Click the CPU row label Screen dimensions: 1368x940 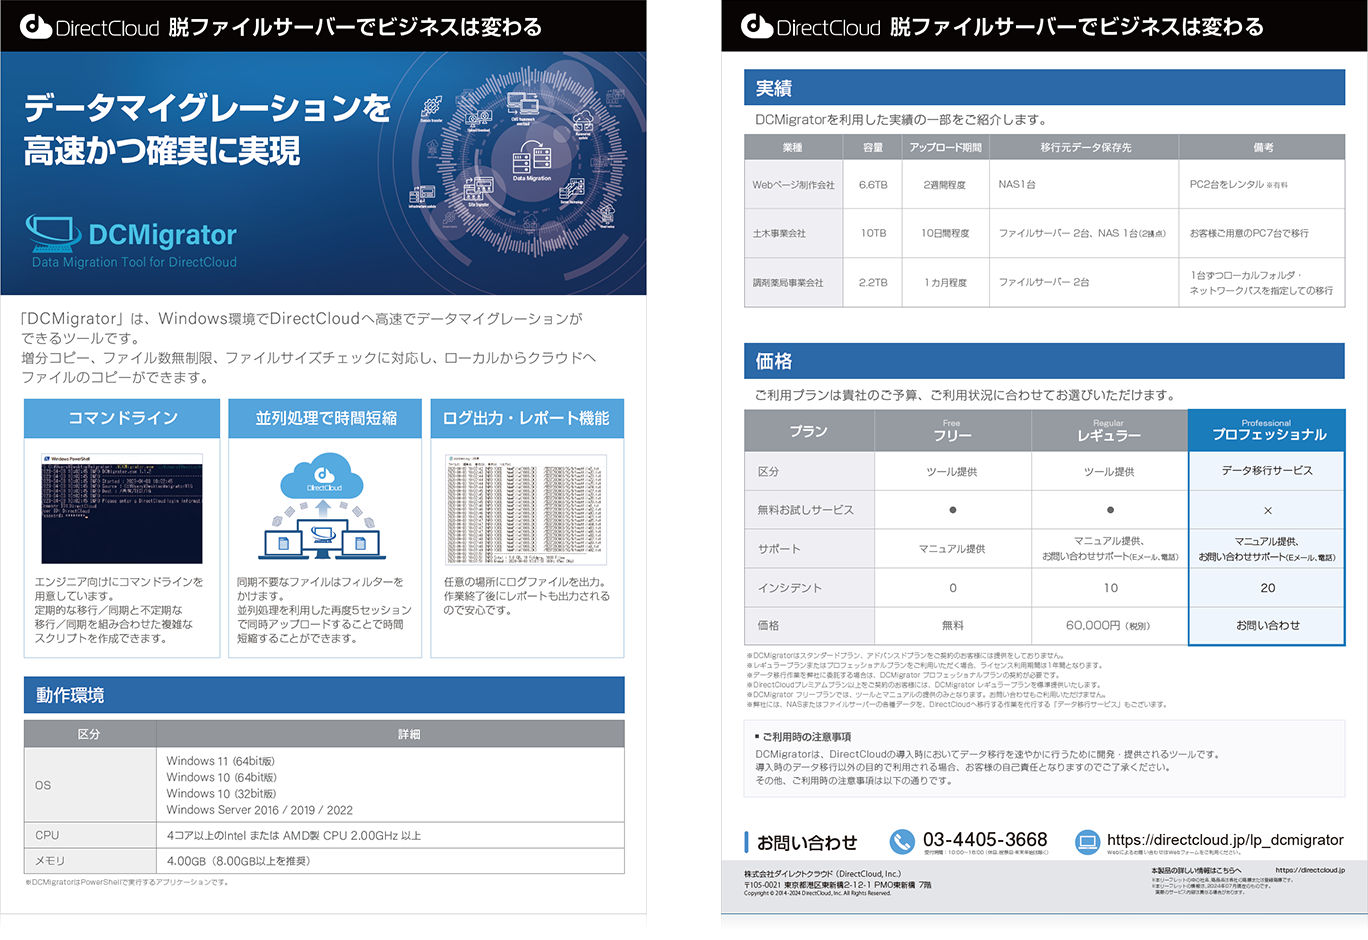(47, 835)
